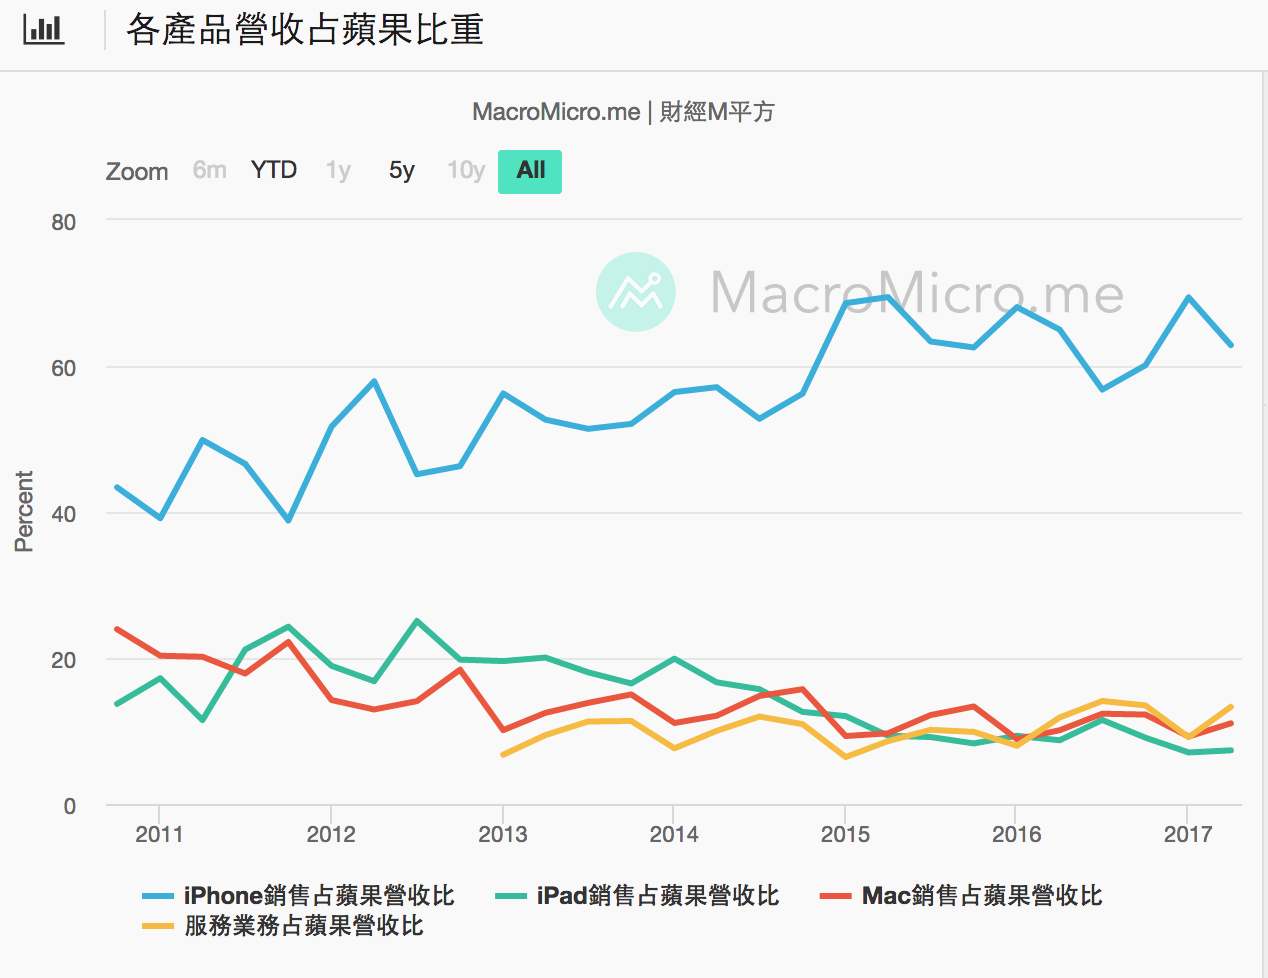Click the 60 y-axis label
Screen dimensions: 1268x978
(64, 368)
